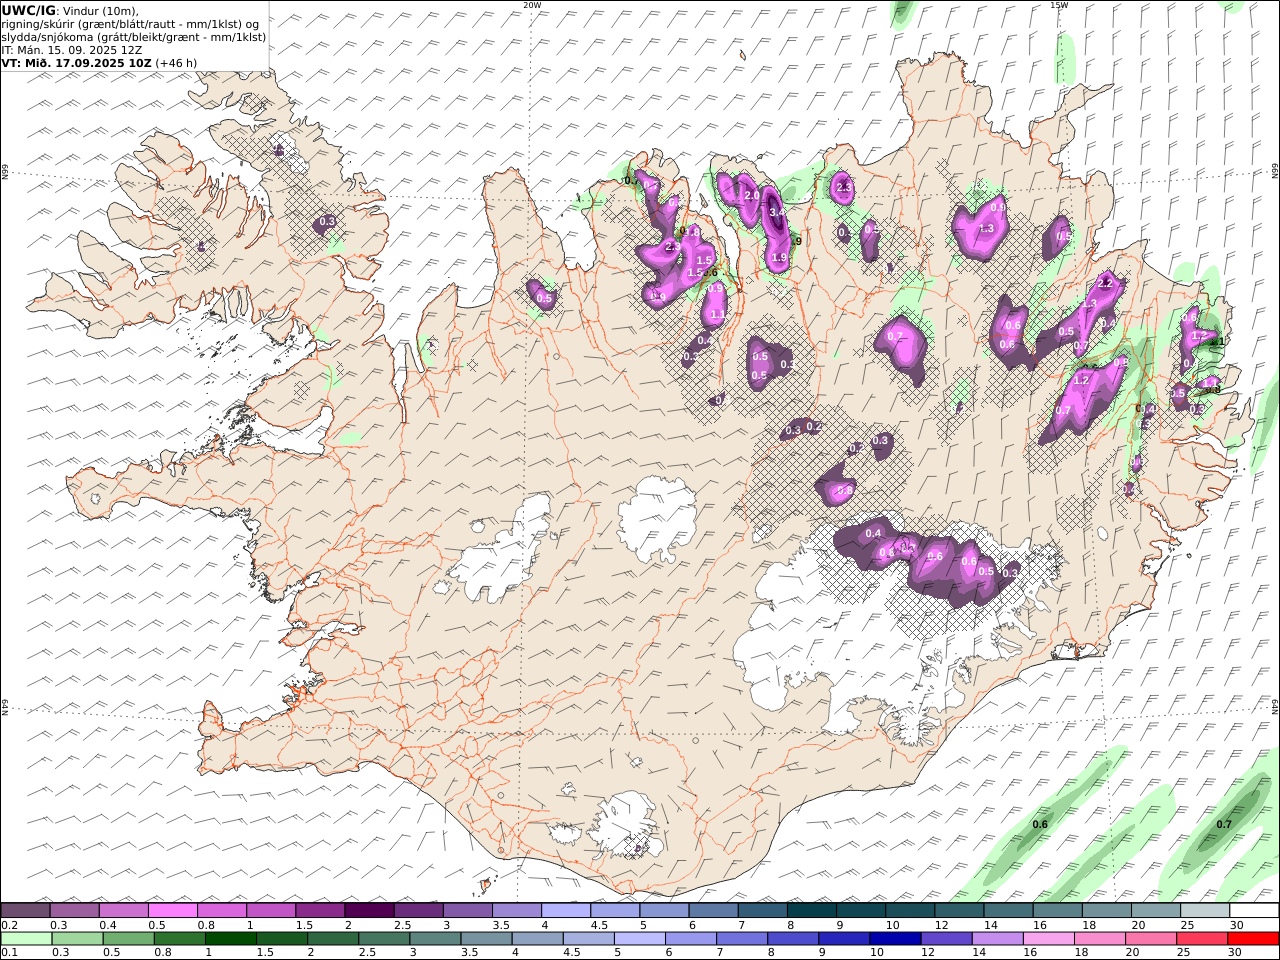Pick the pink 16 swatch in lower scale
The height and width of the screenshot is (960, 1280).
tap(1049, 939)
